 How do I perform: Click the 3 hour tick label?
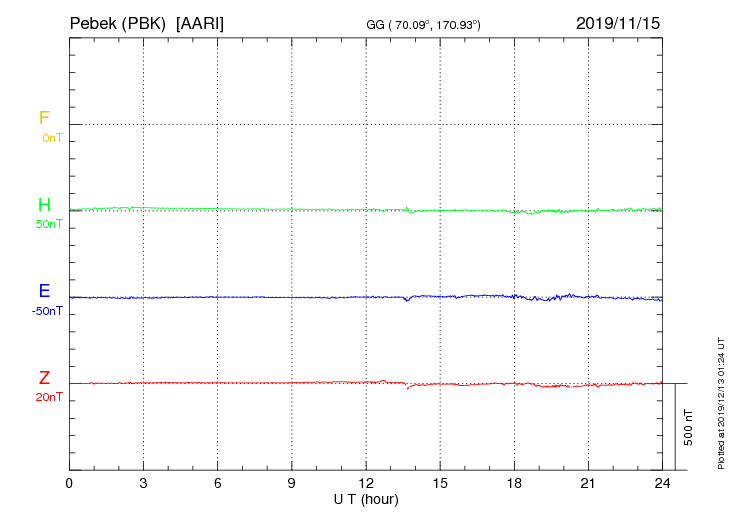click(143, 483)
